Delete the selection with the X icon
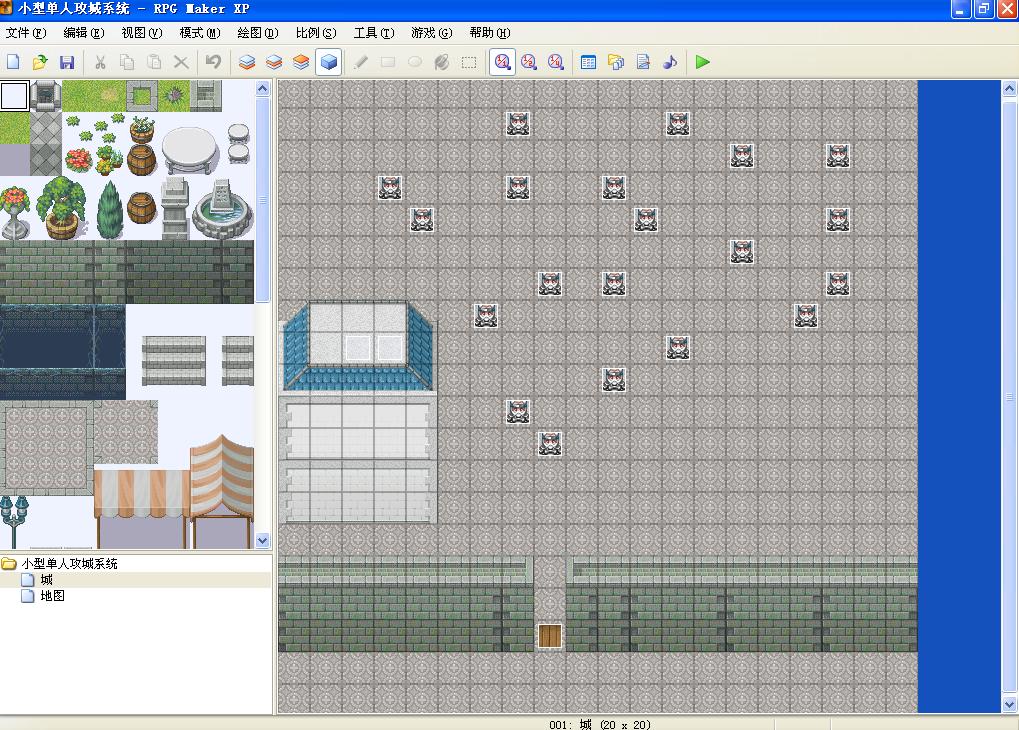1019x730 pixels. click(x=181, y=62)
